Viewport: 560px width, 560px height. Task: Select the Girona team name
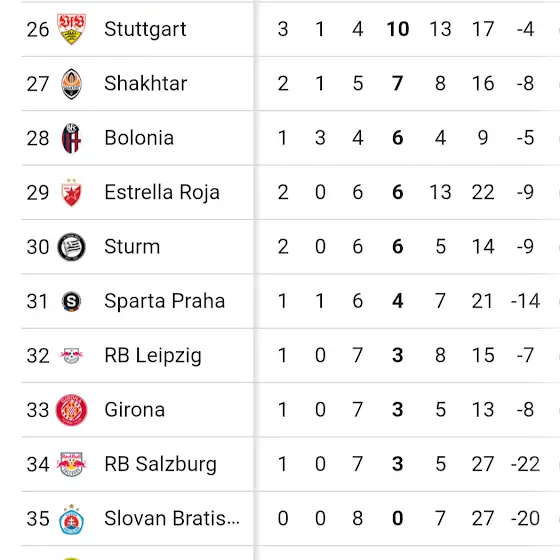pos(135,410)
